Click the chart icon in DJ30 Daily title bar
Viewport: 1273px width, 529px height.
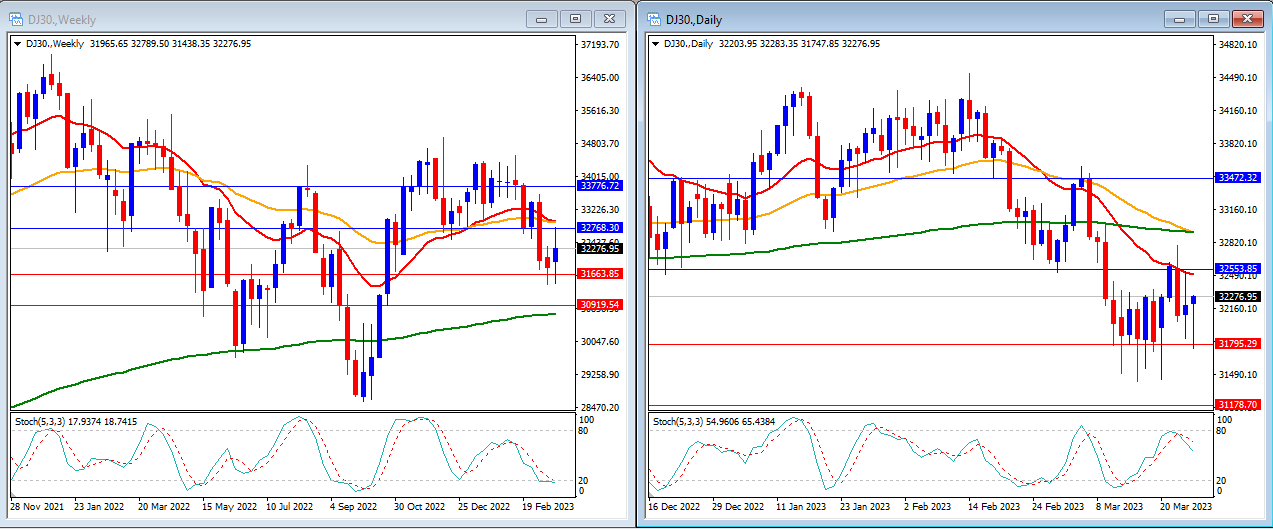(x=654, y=18)
